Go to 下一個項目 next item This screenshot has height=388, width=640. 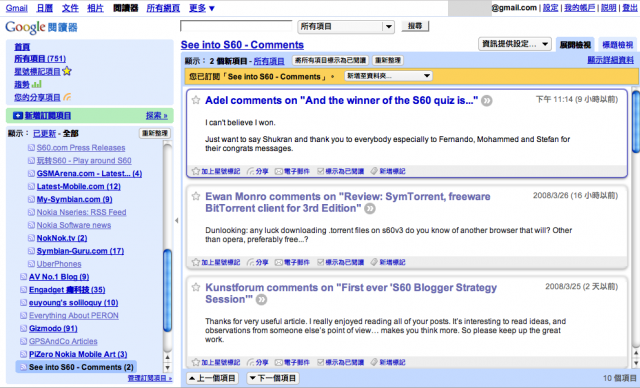point(273,378)
